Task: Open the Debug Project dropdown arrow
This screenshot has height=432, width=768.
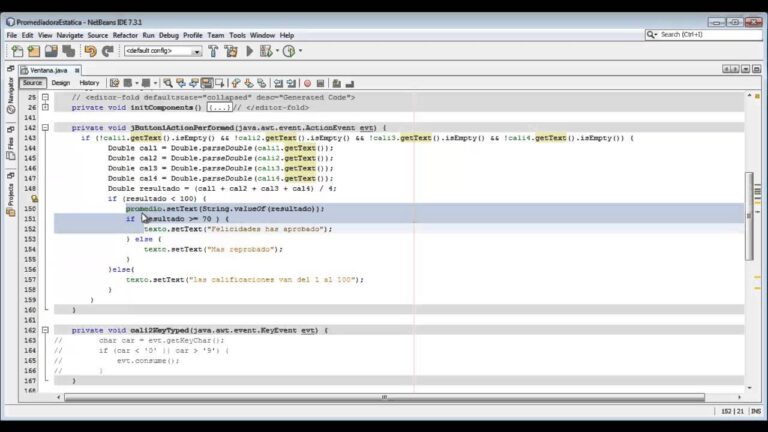Action: (x=277, y=50)
